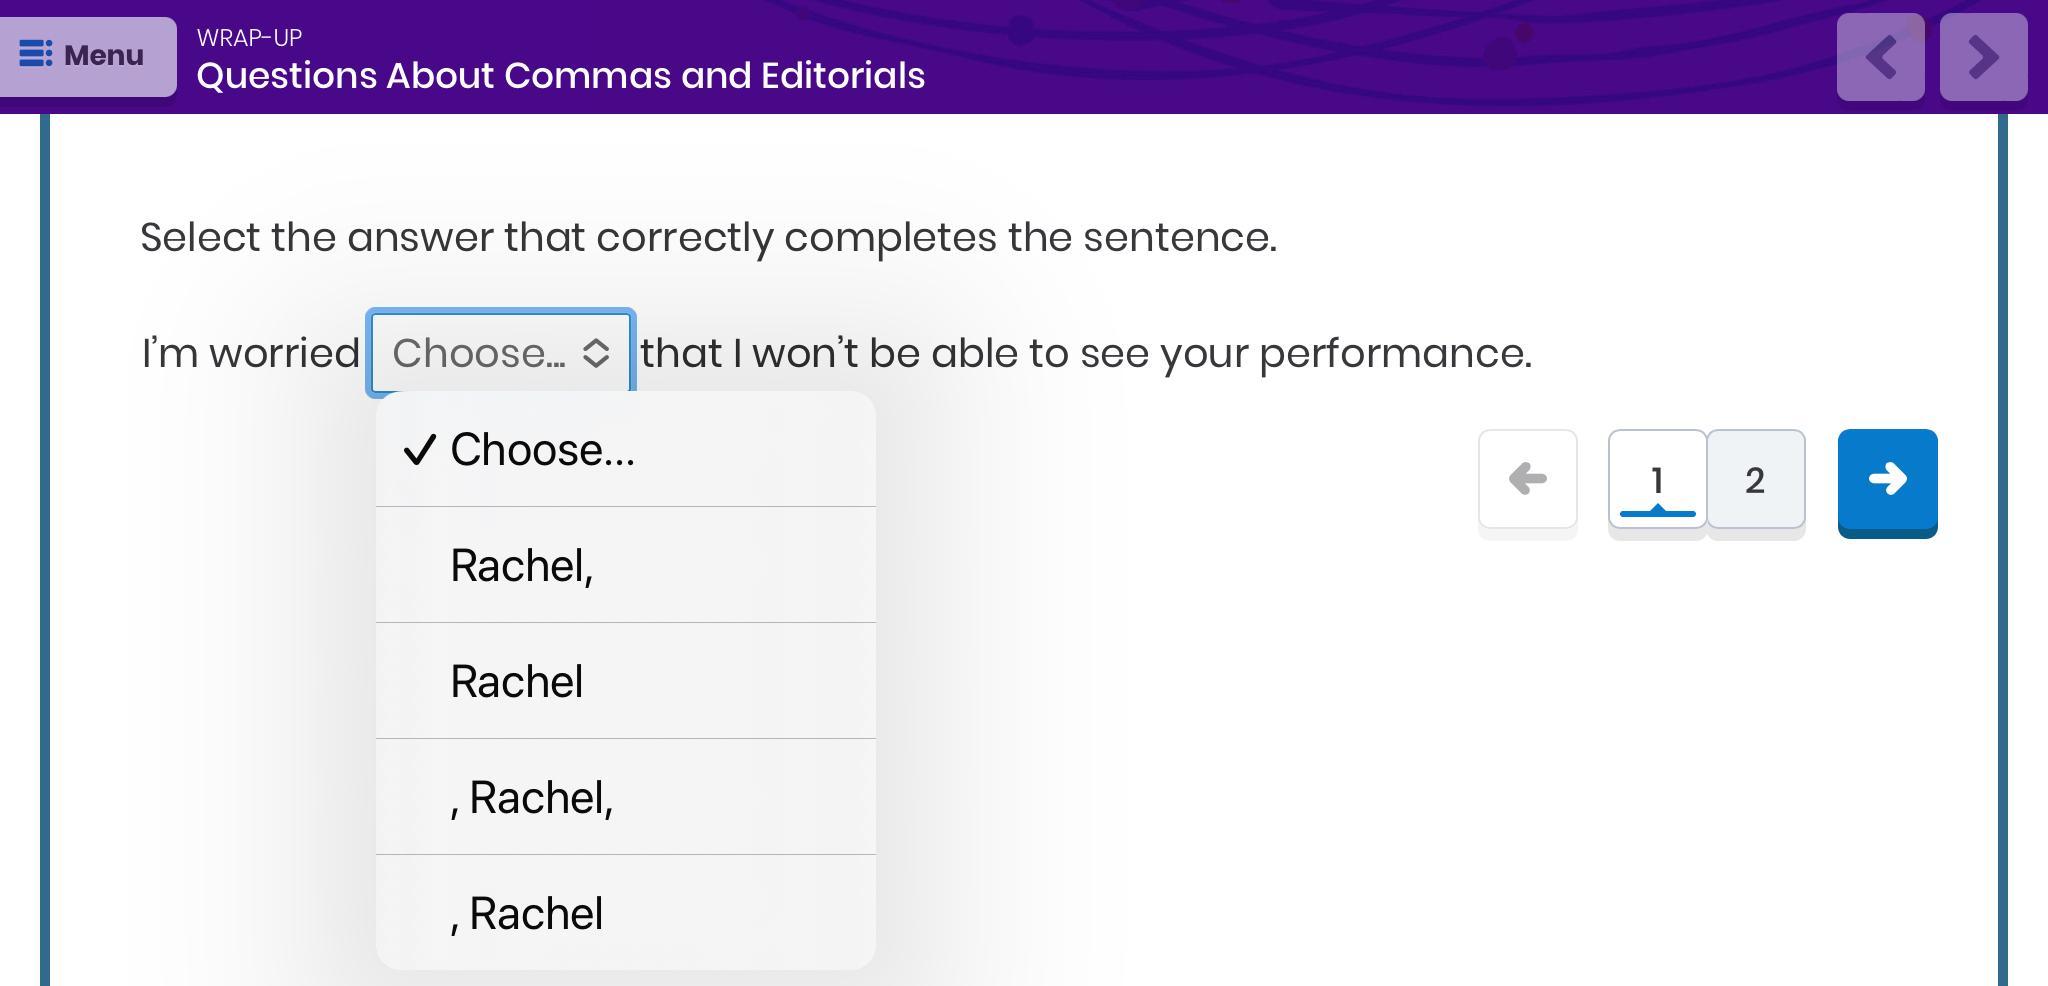Click the checkmark next to Choose... option

pos(420,450)
